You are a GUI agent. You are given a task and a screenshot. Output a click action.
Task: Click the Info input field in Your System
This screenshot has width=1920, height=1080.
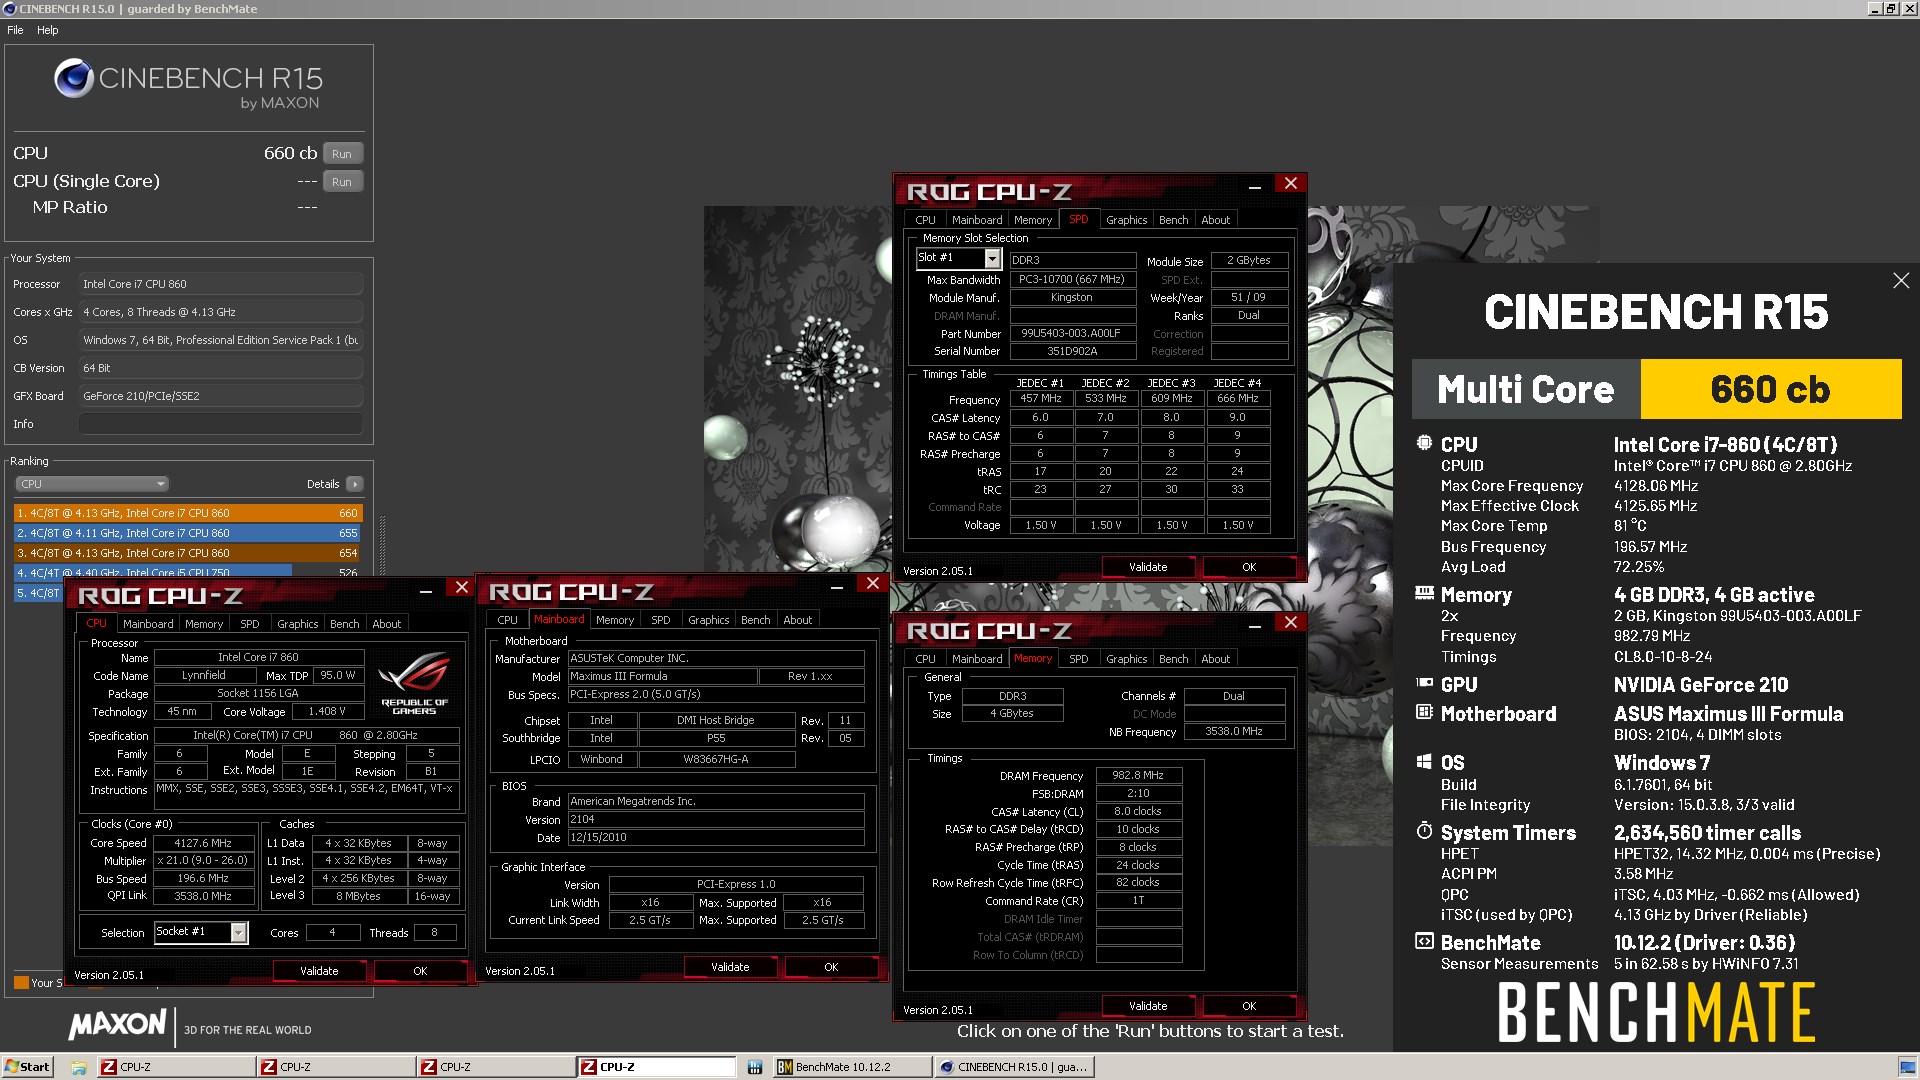[220, 424]
